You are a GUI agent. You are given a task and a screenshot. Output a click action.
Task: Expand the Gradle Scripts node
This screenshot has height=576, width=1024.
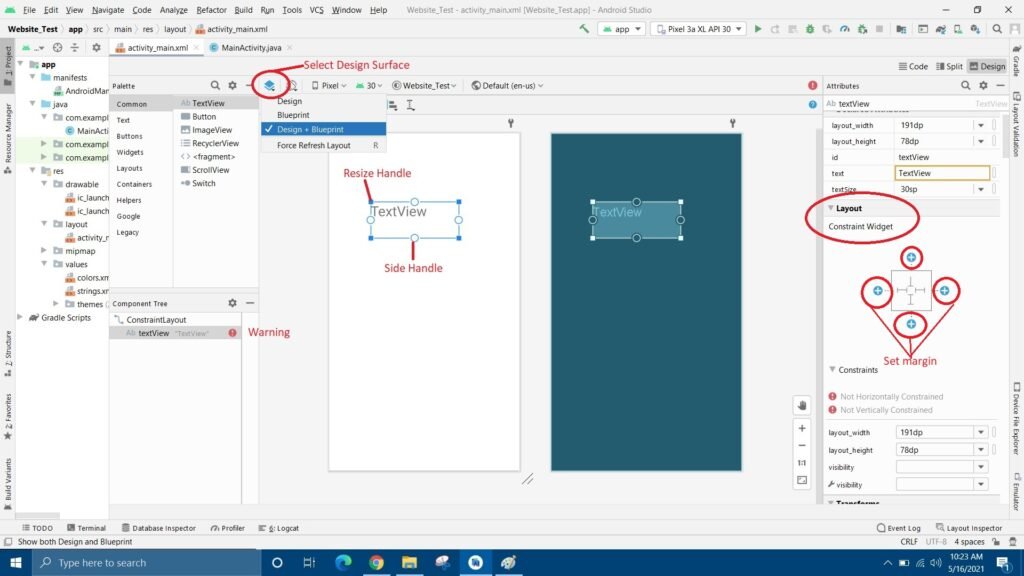(21, 317)
